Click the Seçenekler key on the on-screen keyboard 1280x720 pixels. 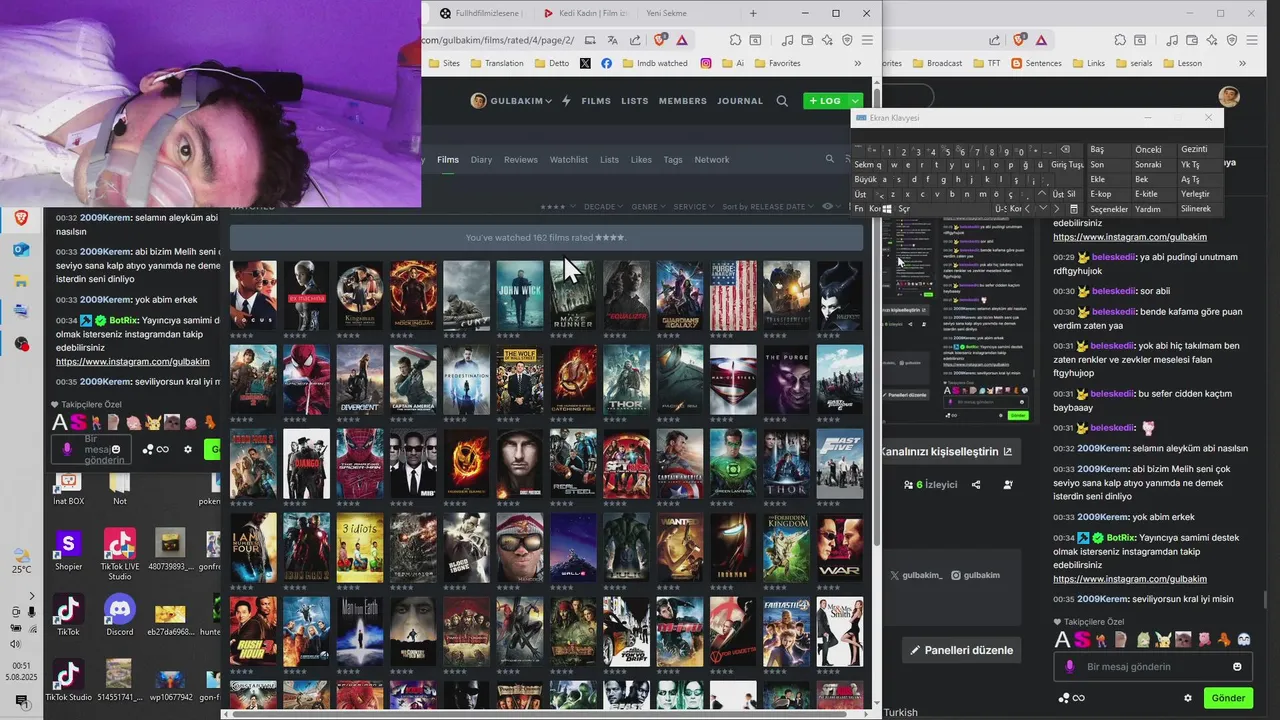click(x=1109, y=209)
